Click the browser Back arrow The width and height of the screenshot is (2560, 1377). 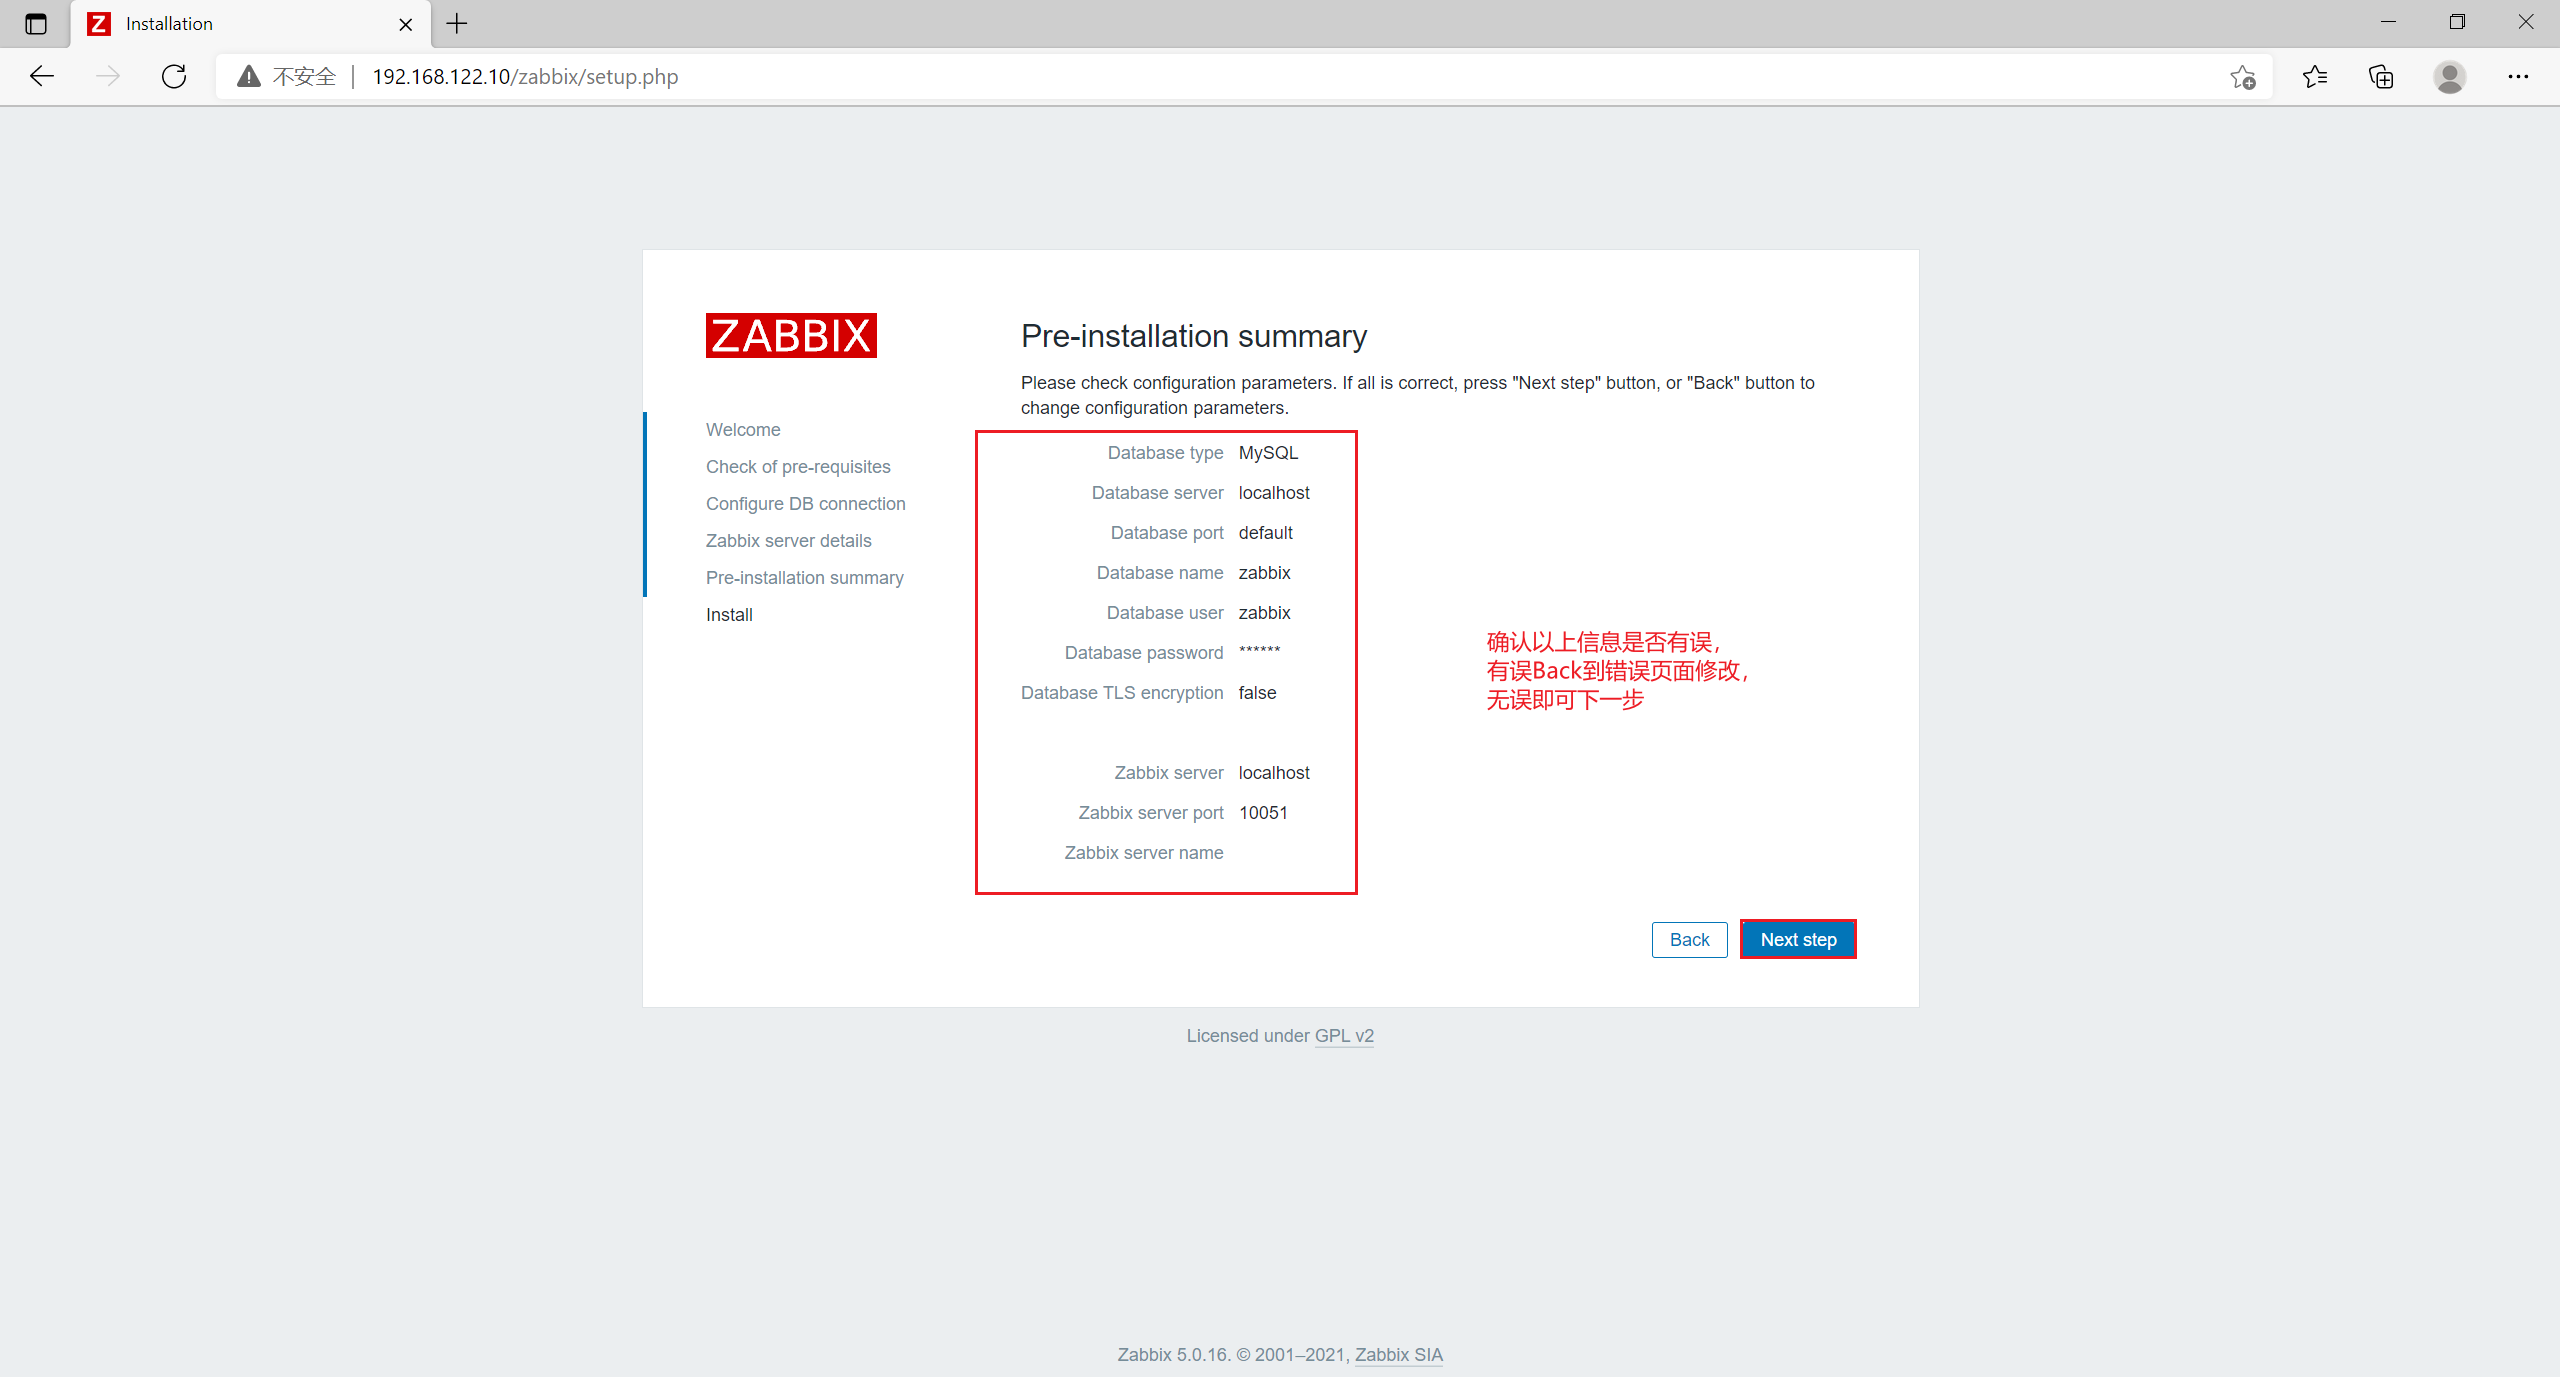click(x=41, y=76)
